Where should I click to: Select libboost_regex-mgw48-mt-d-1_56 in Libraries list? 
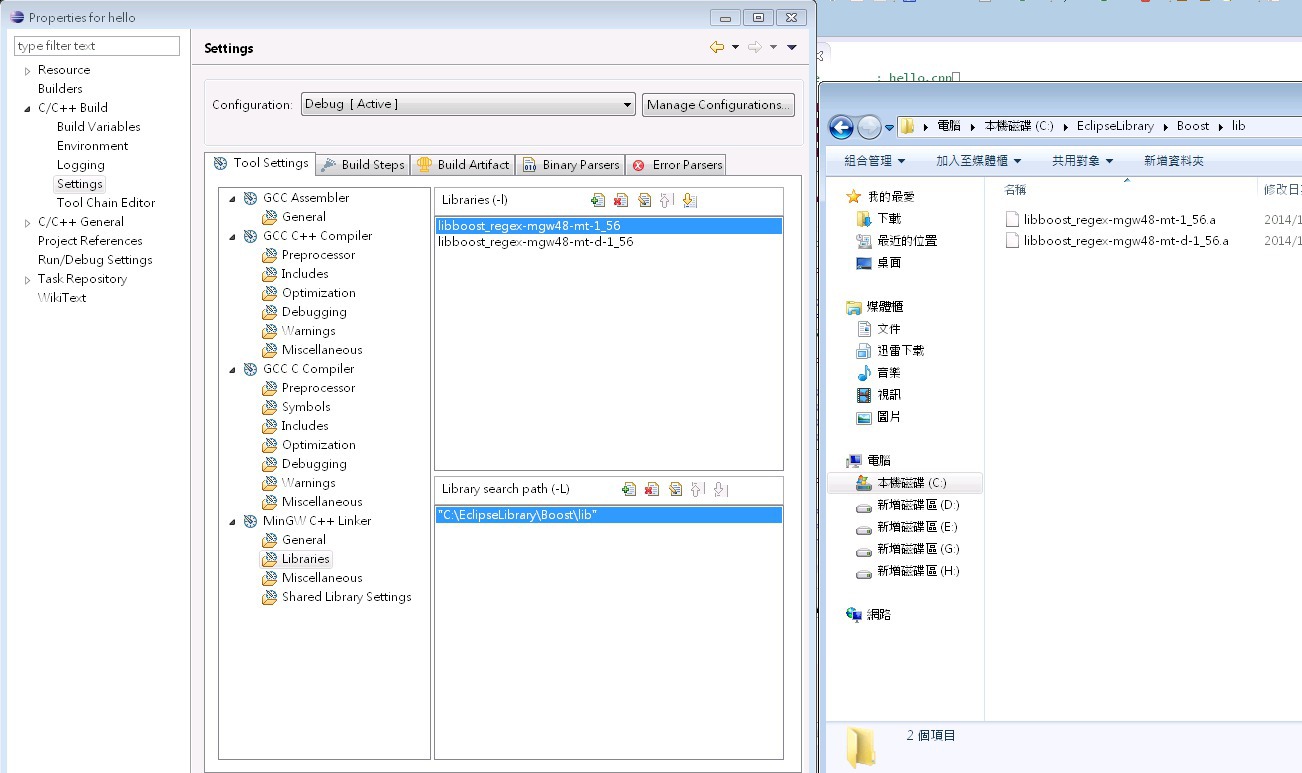pyautogui.click(x=535, y=242)
